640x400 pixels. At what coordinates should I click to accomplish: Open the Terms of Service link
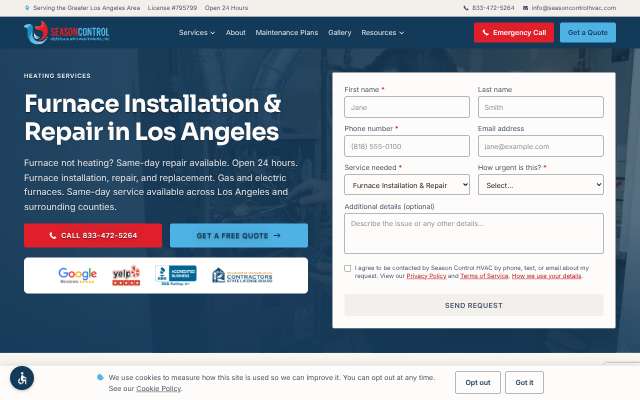[x=484, y=276]
